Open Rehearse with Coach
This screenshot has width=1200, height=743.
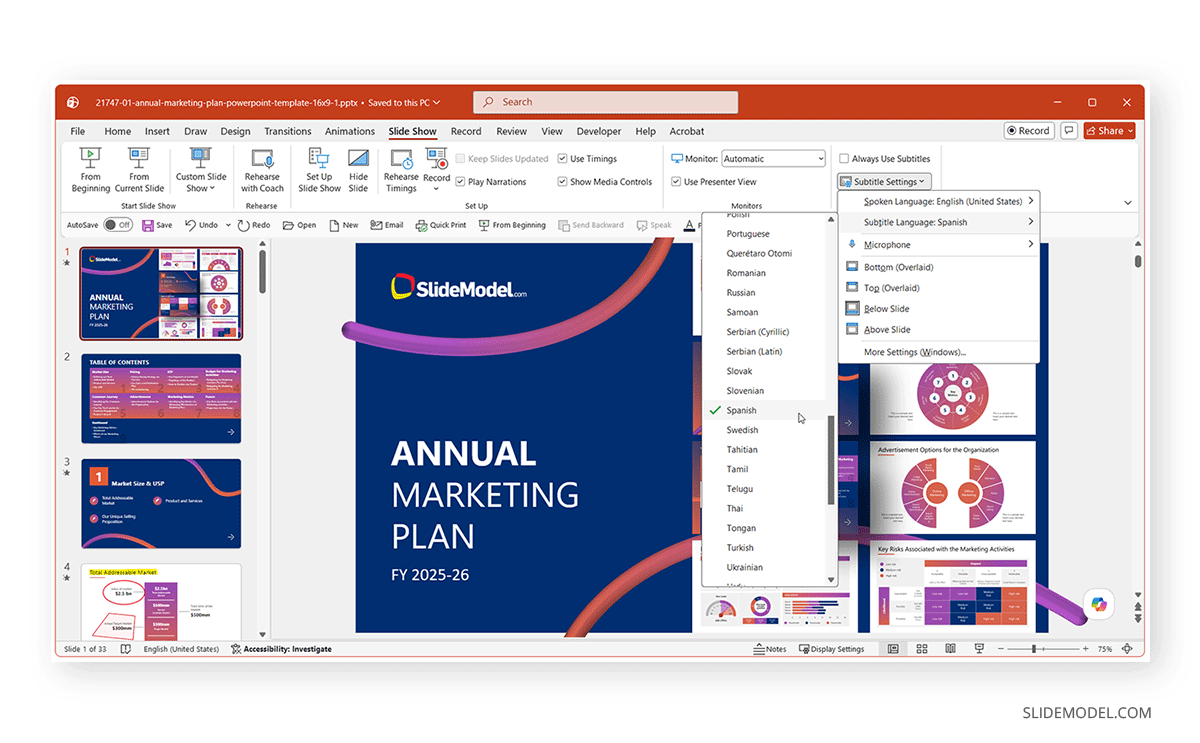tap(263, 169)
